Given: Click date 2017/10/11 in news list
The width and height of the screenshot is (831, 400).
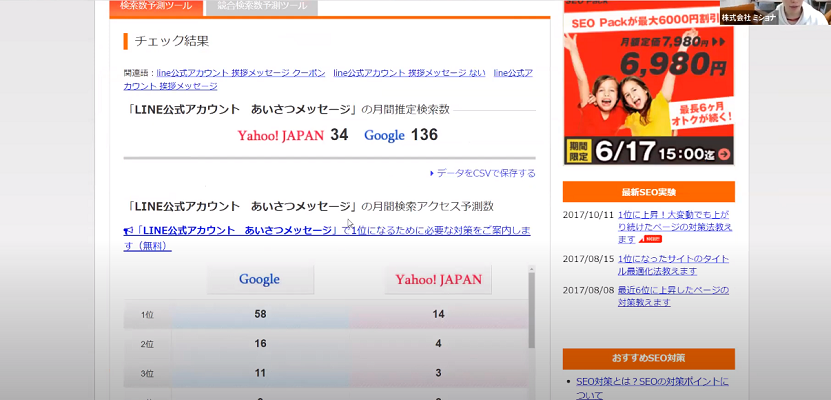Looking at the screenshot, I should pyautogui.click(x=588, y=215).
